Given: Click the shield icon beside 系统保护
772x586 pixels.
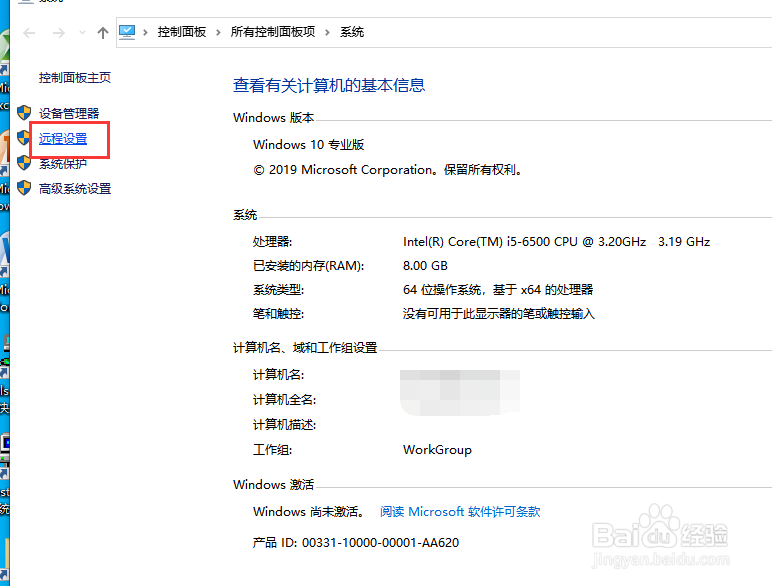Looking at the screenshot, I should coord(24,163).
